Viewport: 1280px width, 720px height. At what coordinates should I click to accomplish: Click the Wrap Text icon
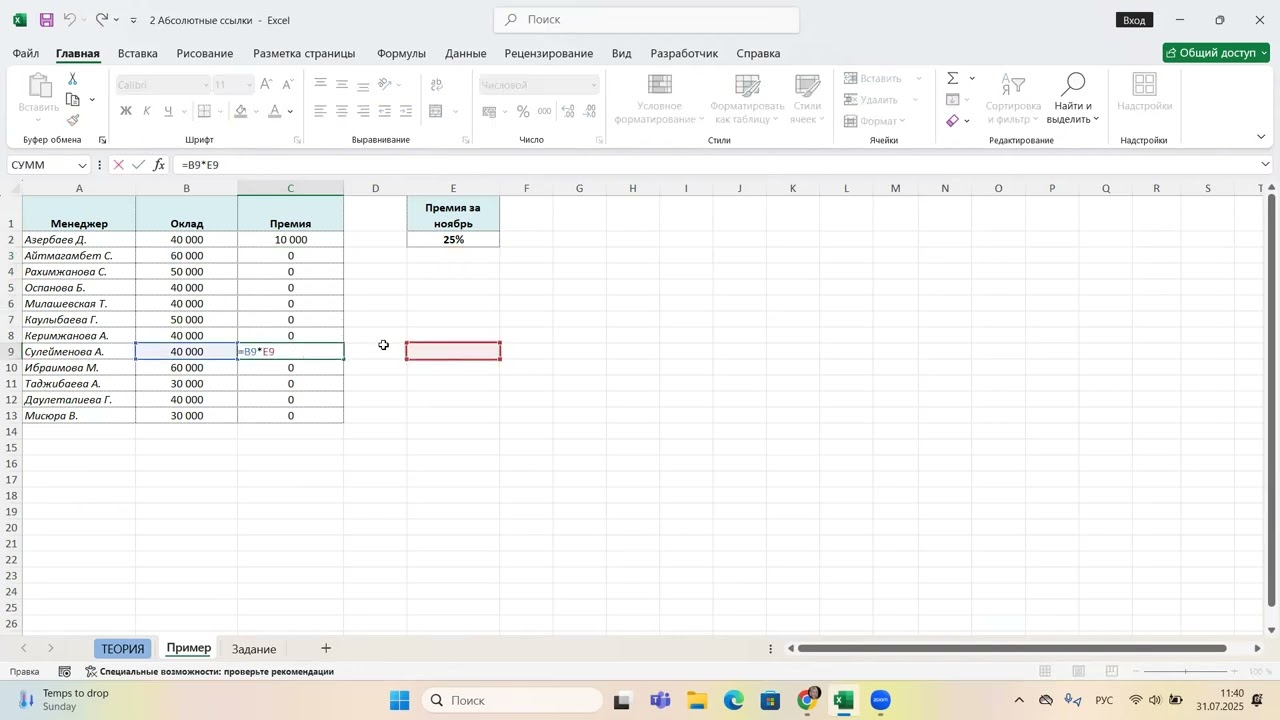[436, 85]
